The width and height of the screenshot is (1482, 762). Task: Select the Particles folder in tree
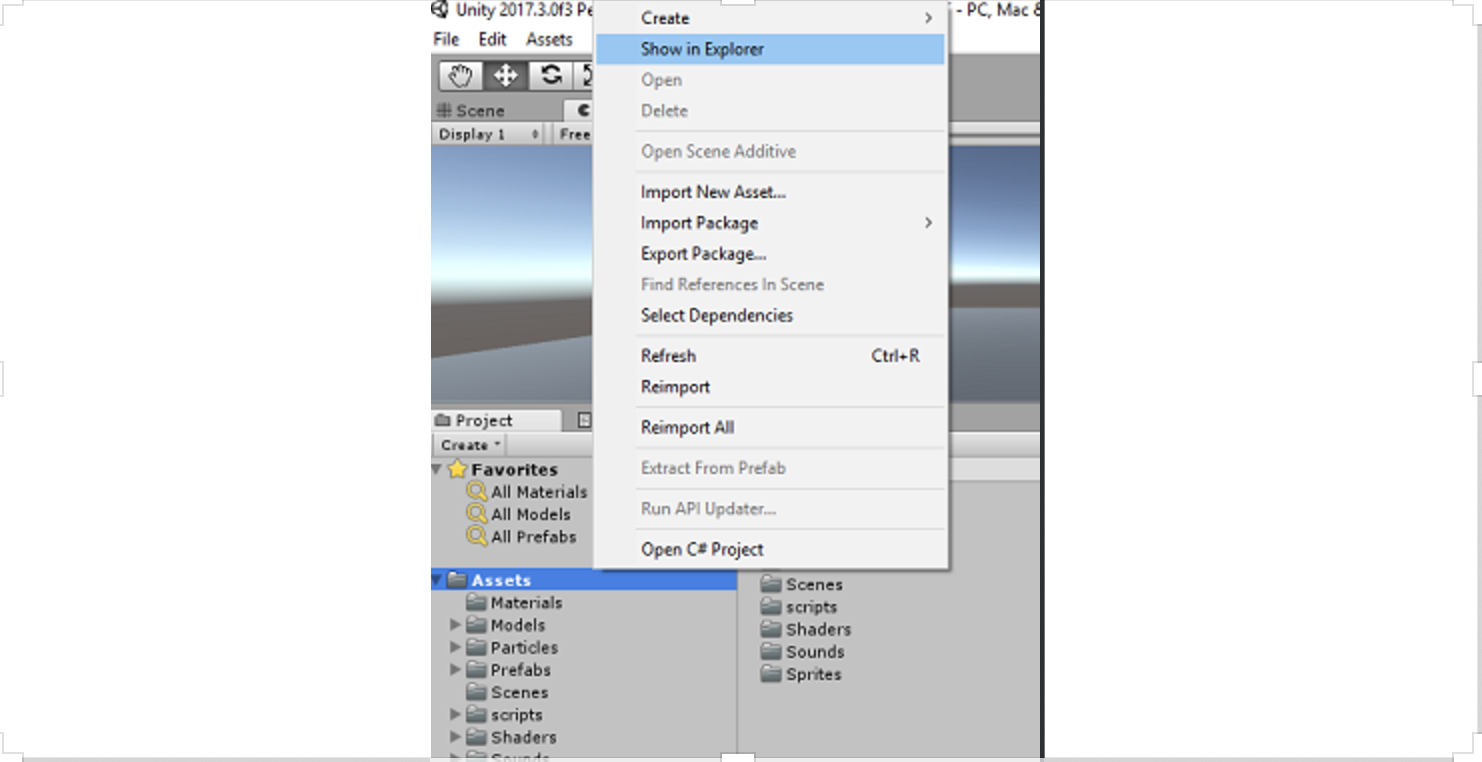pyautogui.click(x=524, y=648)
